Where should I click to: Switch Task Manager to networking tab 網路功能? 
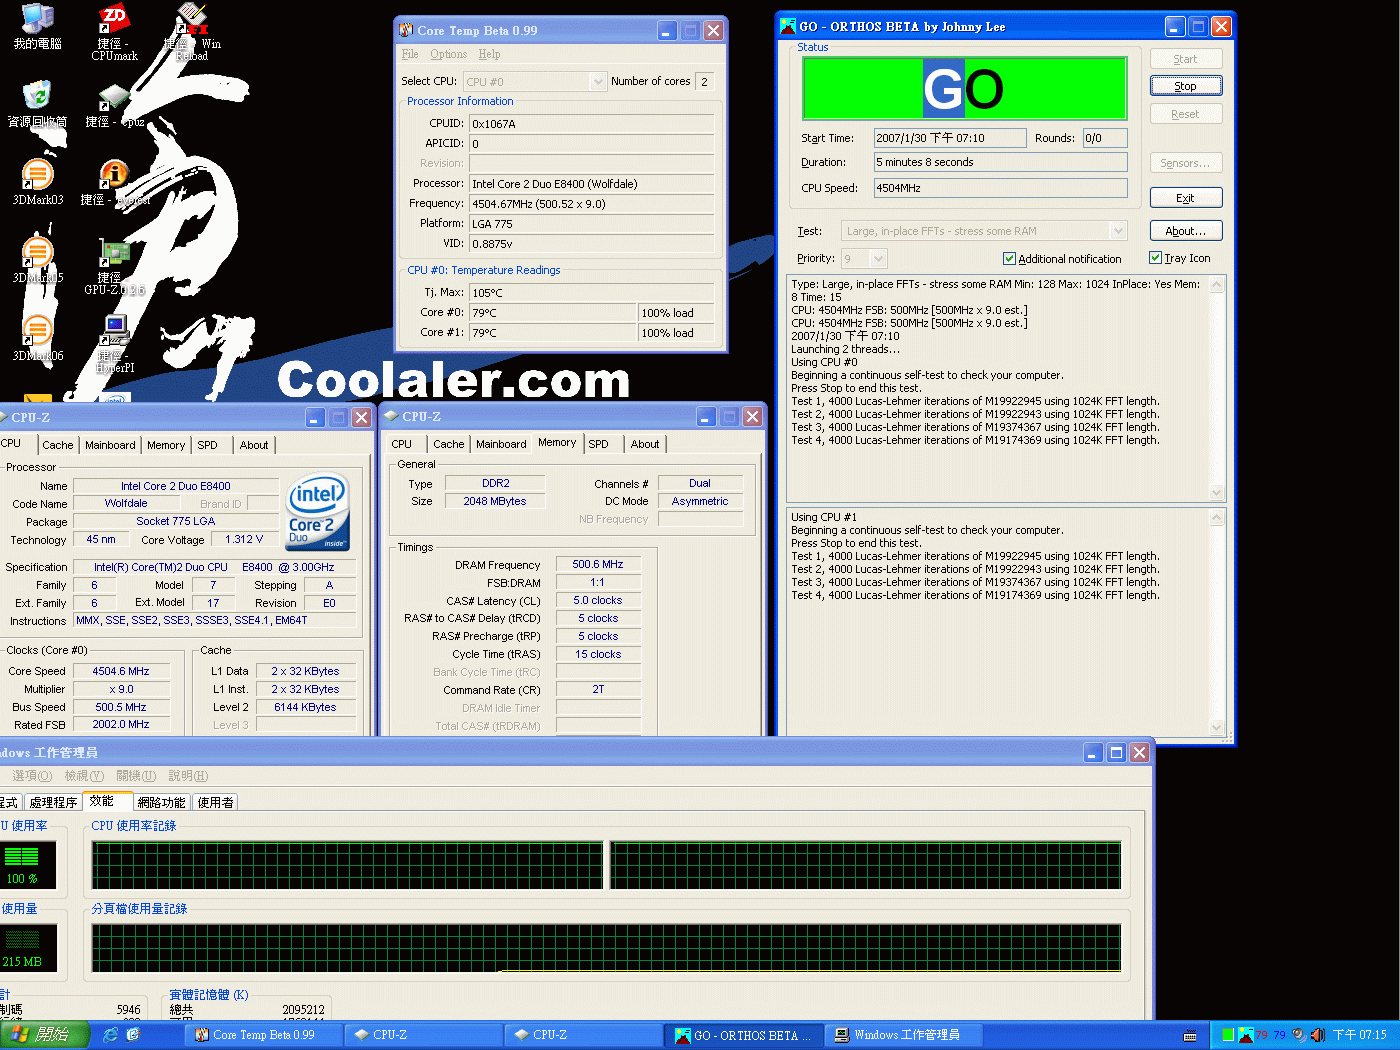pos(161,802)
